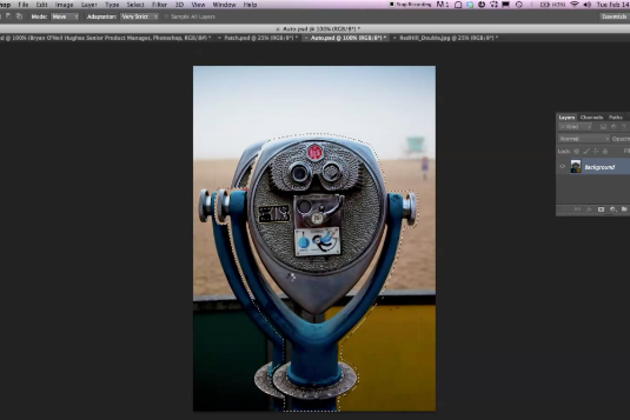Switch to the Channels tab
This screenshot has height=420, width=630.
[591, 117]
